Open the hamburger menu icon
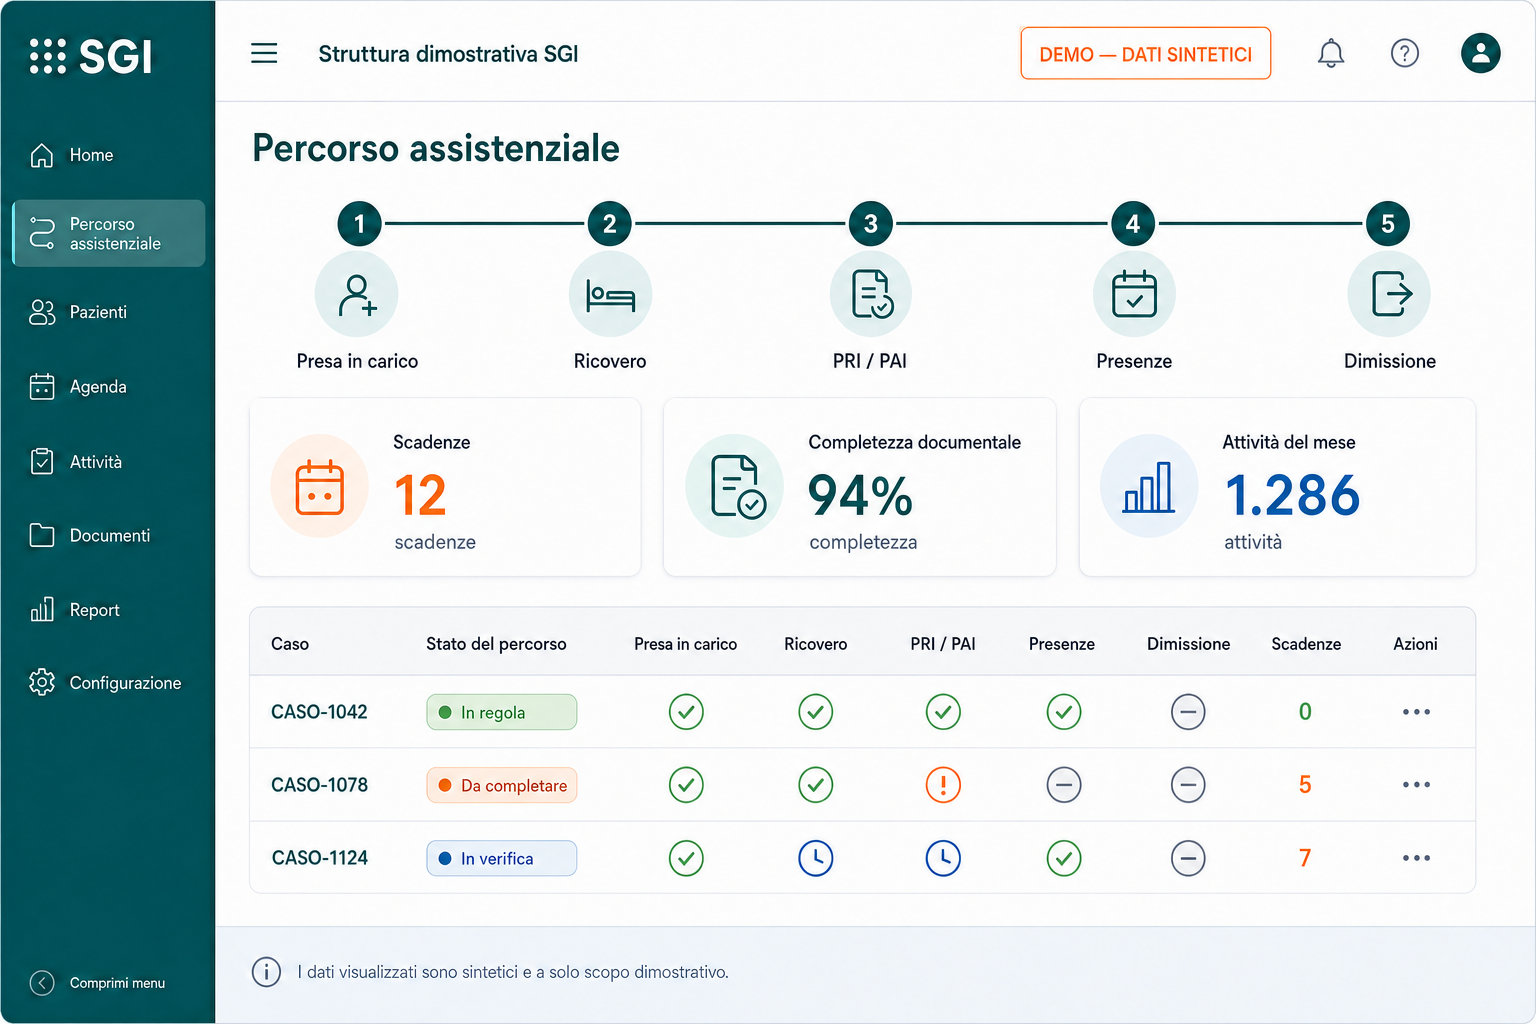Viewport: 1536px width, 1024px height. tap(264, 53)
